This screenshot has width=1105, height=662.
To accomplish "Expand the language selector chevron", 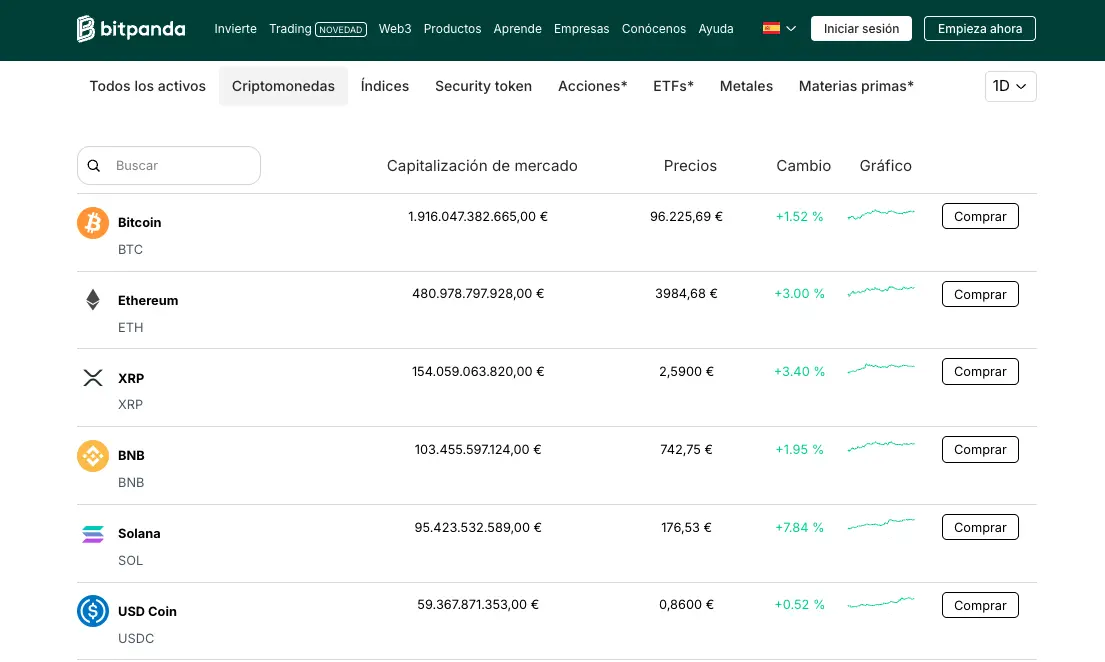I will pyautogui.click(x=791, y=29).
